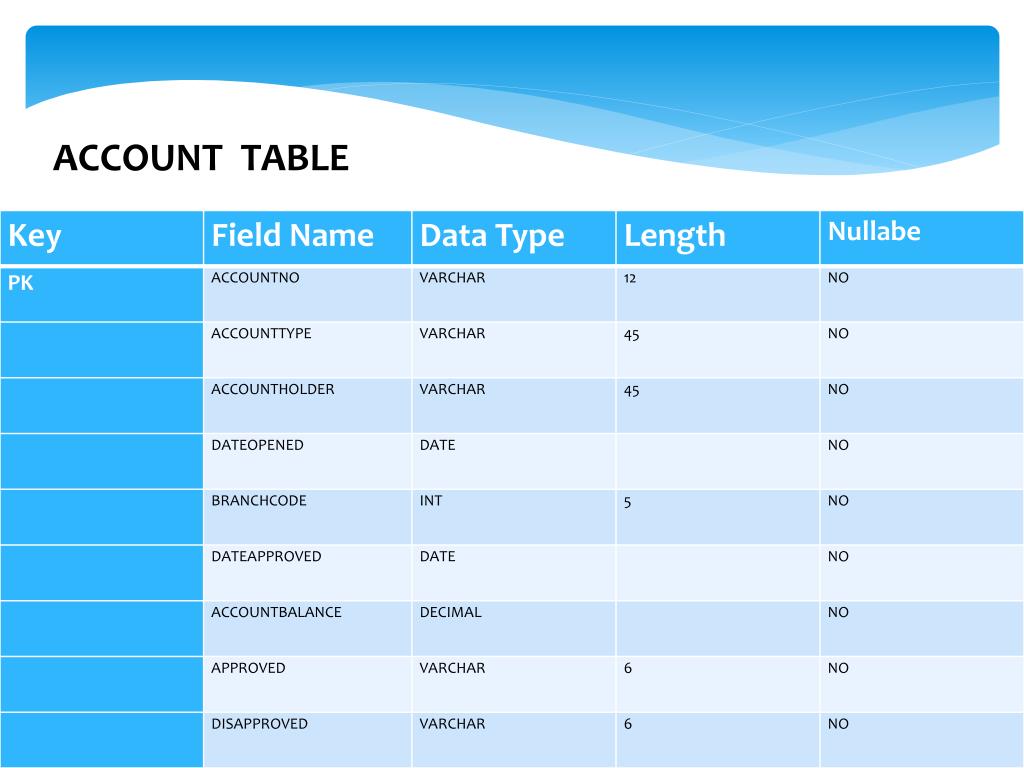
Task: Click DATE in the DATEAPPROVED row
Action: point(438,556)
